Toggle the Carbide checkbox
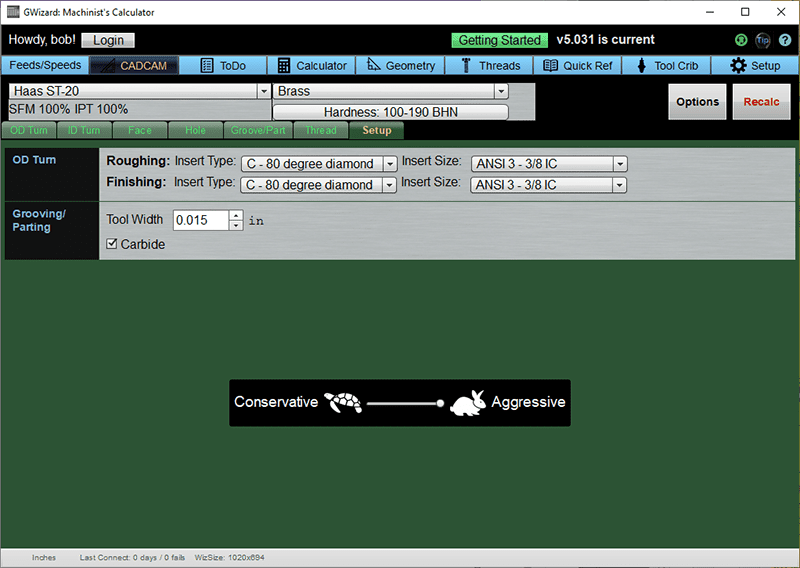The height and width of the screenshot is (568, 800). [111, 244]
